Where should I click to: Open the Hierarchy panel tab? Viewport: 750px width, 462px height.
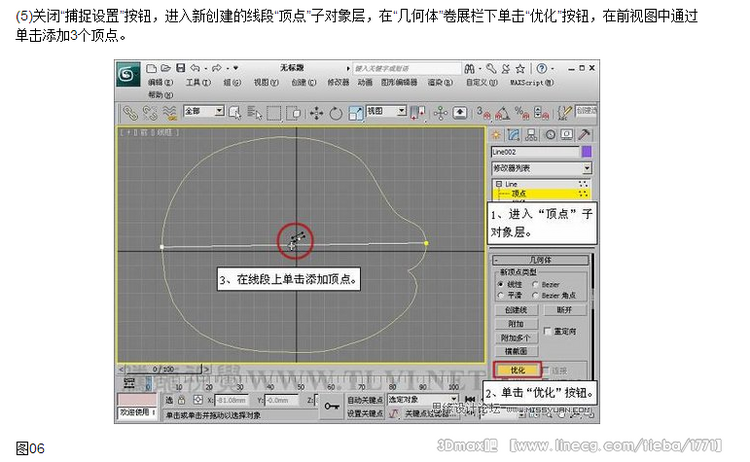pyautogui.click(x=531, y=135)
